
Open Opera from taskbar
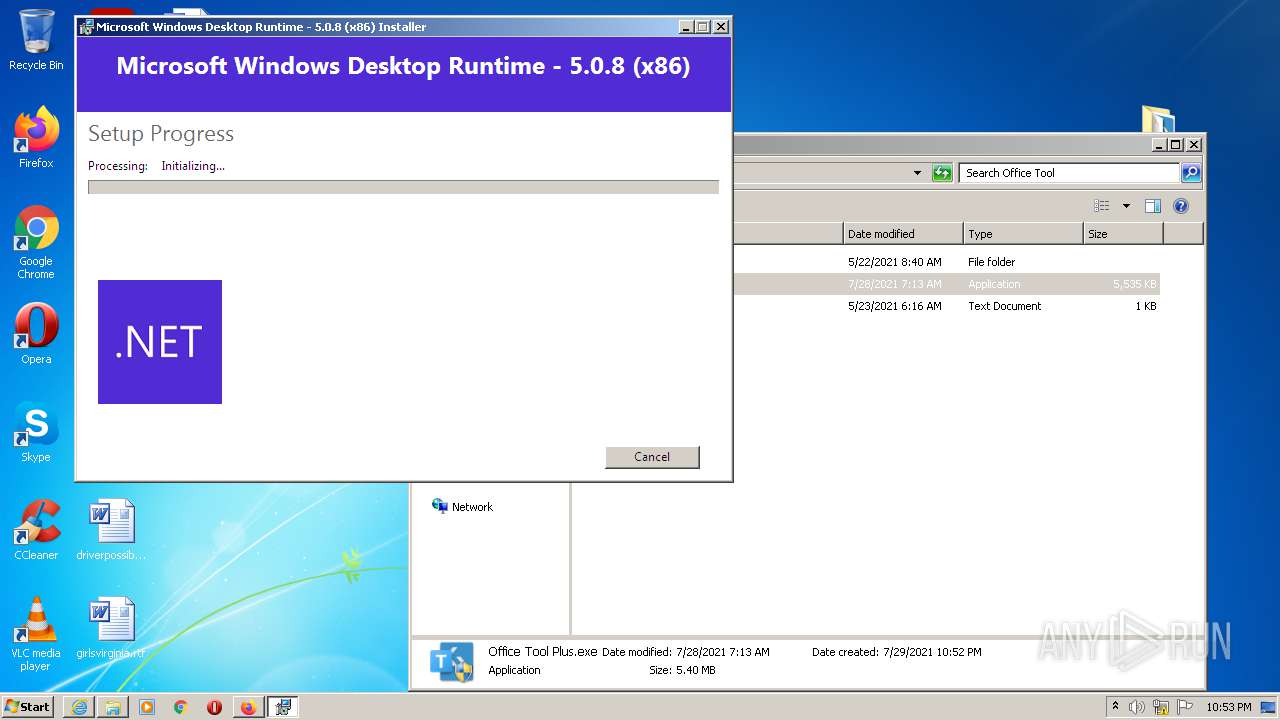(x=214, y=707)
